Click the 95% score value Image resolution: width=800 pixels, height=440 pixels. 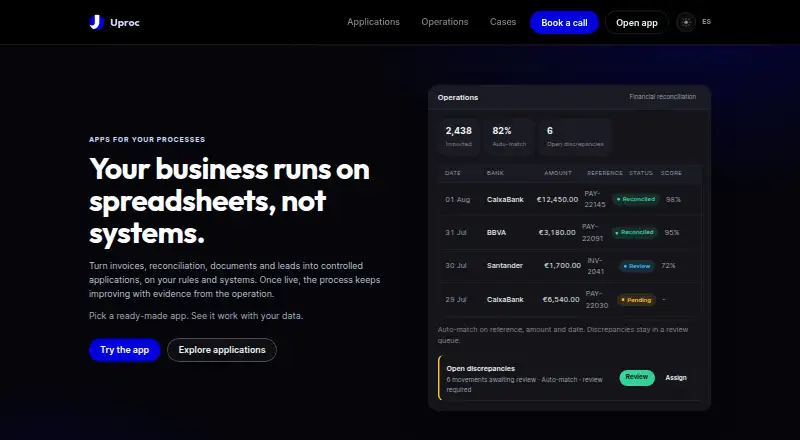[x=672, y=232]
